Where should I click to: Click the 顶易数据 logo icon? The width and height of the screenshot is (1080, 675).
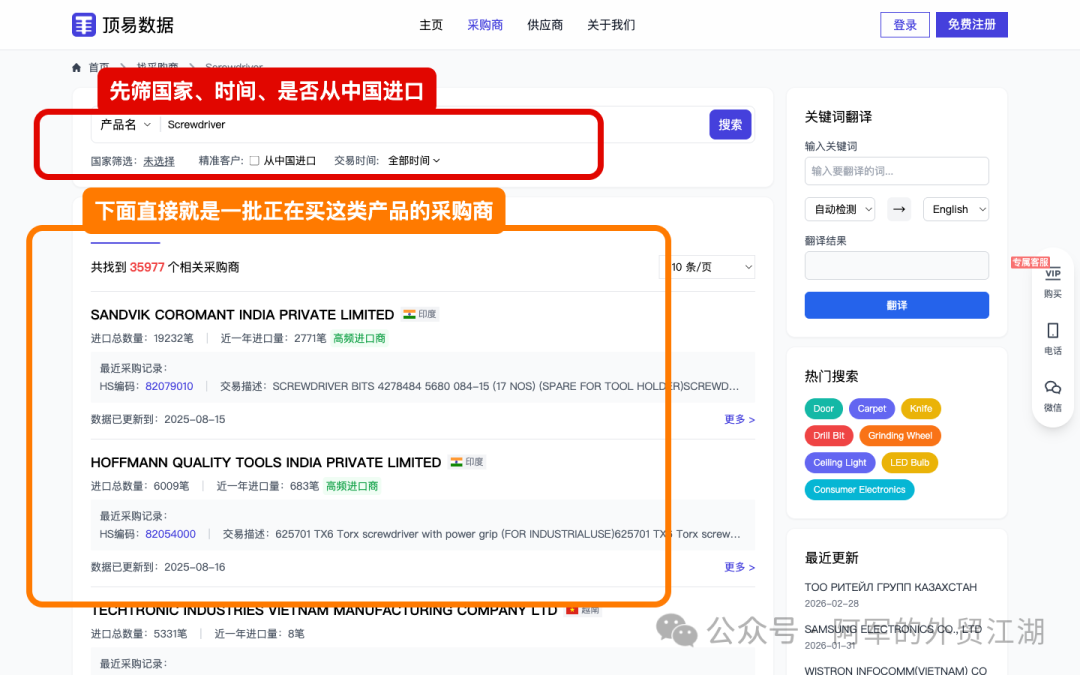[x=84, y=25]
